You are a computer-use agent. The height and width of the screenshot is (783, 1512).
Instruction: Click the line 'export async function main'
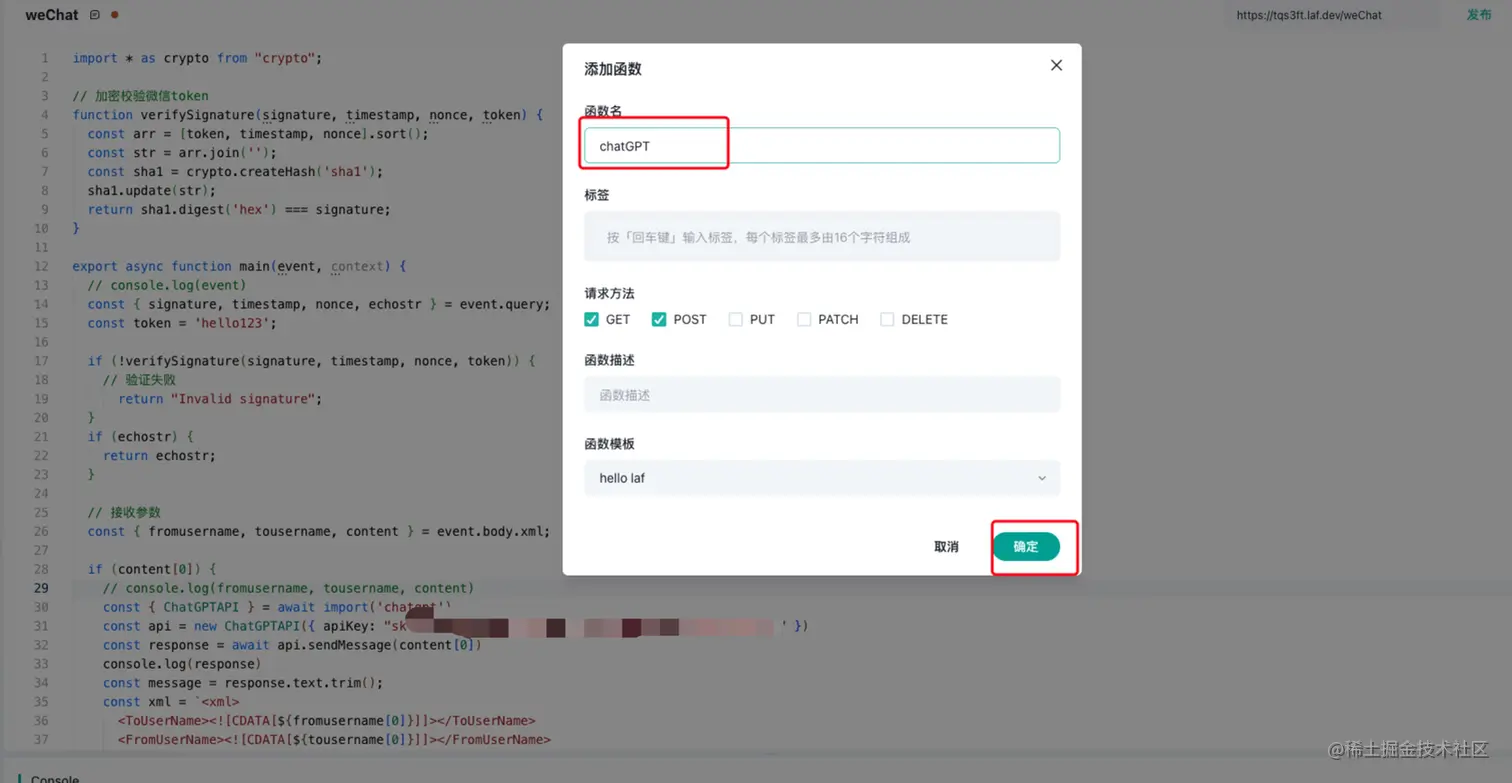tap(239, 266)
